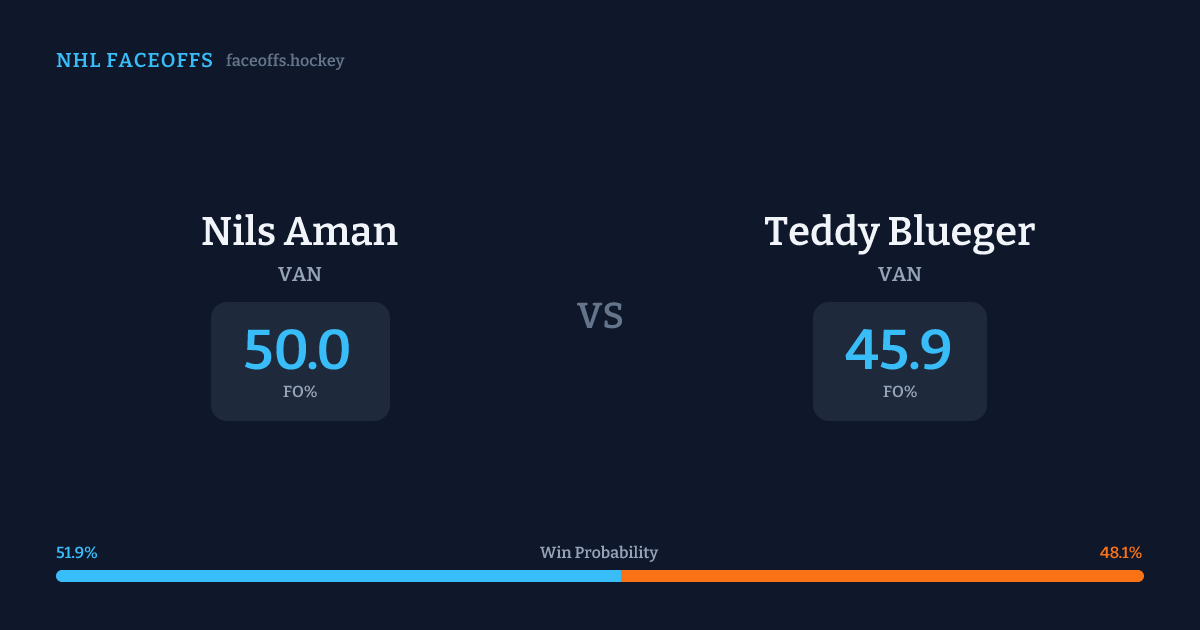Select player name Teddy Blueger
1200x630 pixels.
899,231
